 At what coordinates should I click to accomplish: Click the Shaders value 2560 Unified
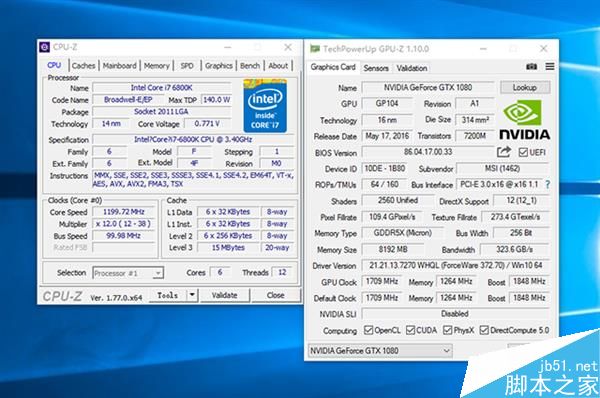(398, 200)
